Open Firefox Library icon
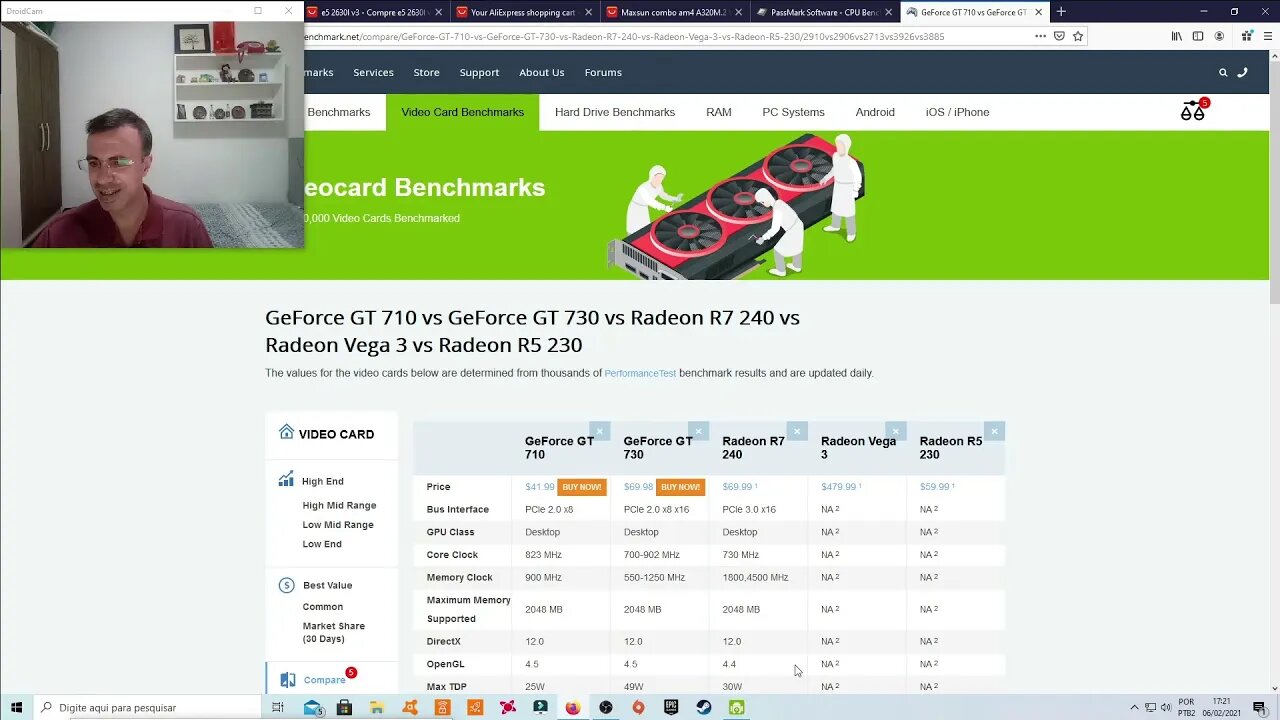The image size is (1280, 720). (1177, 36)
